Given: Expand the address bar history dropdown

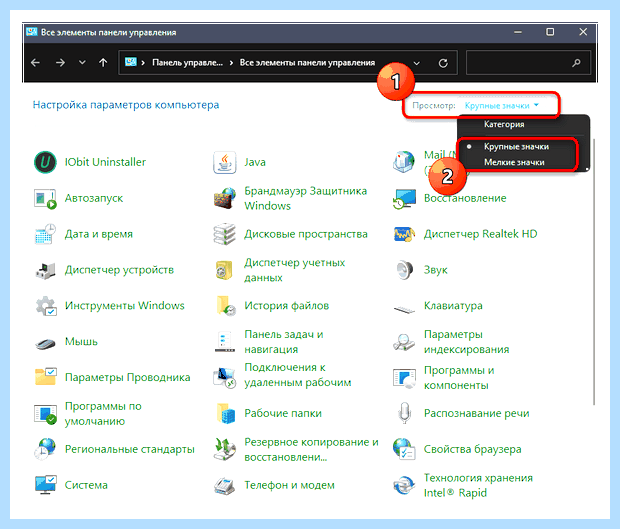Looking at the screenshot, I should [x=416, y=63].
